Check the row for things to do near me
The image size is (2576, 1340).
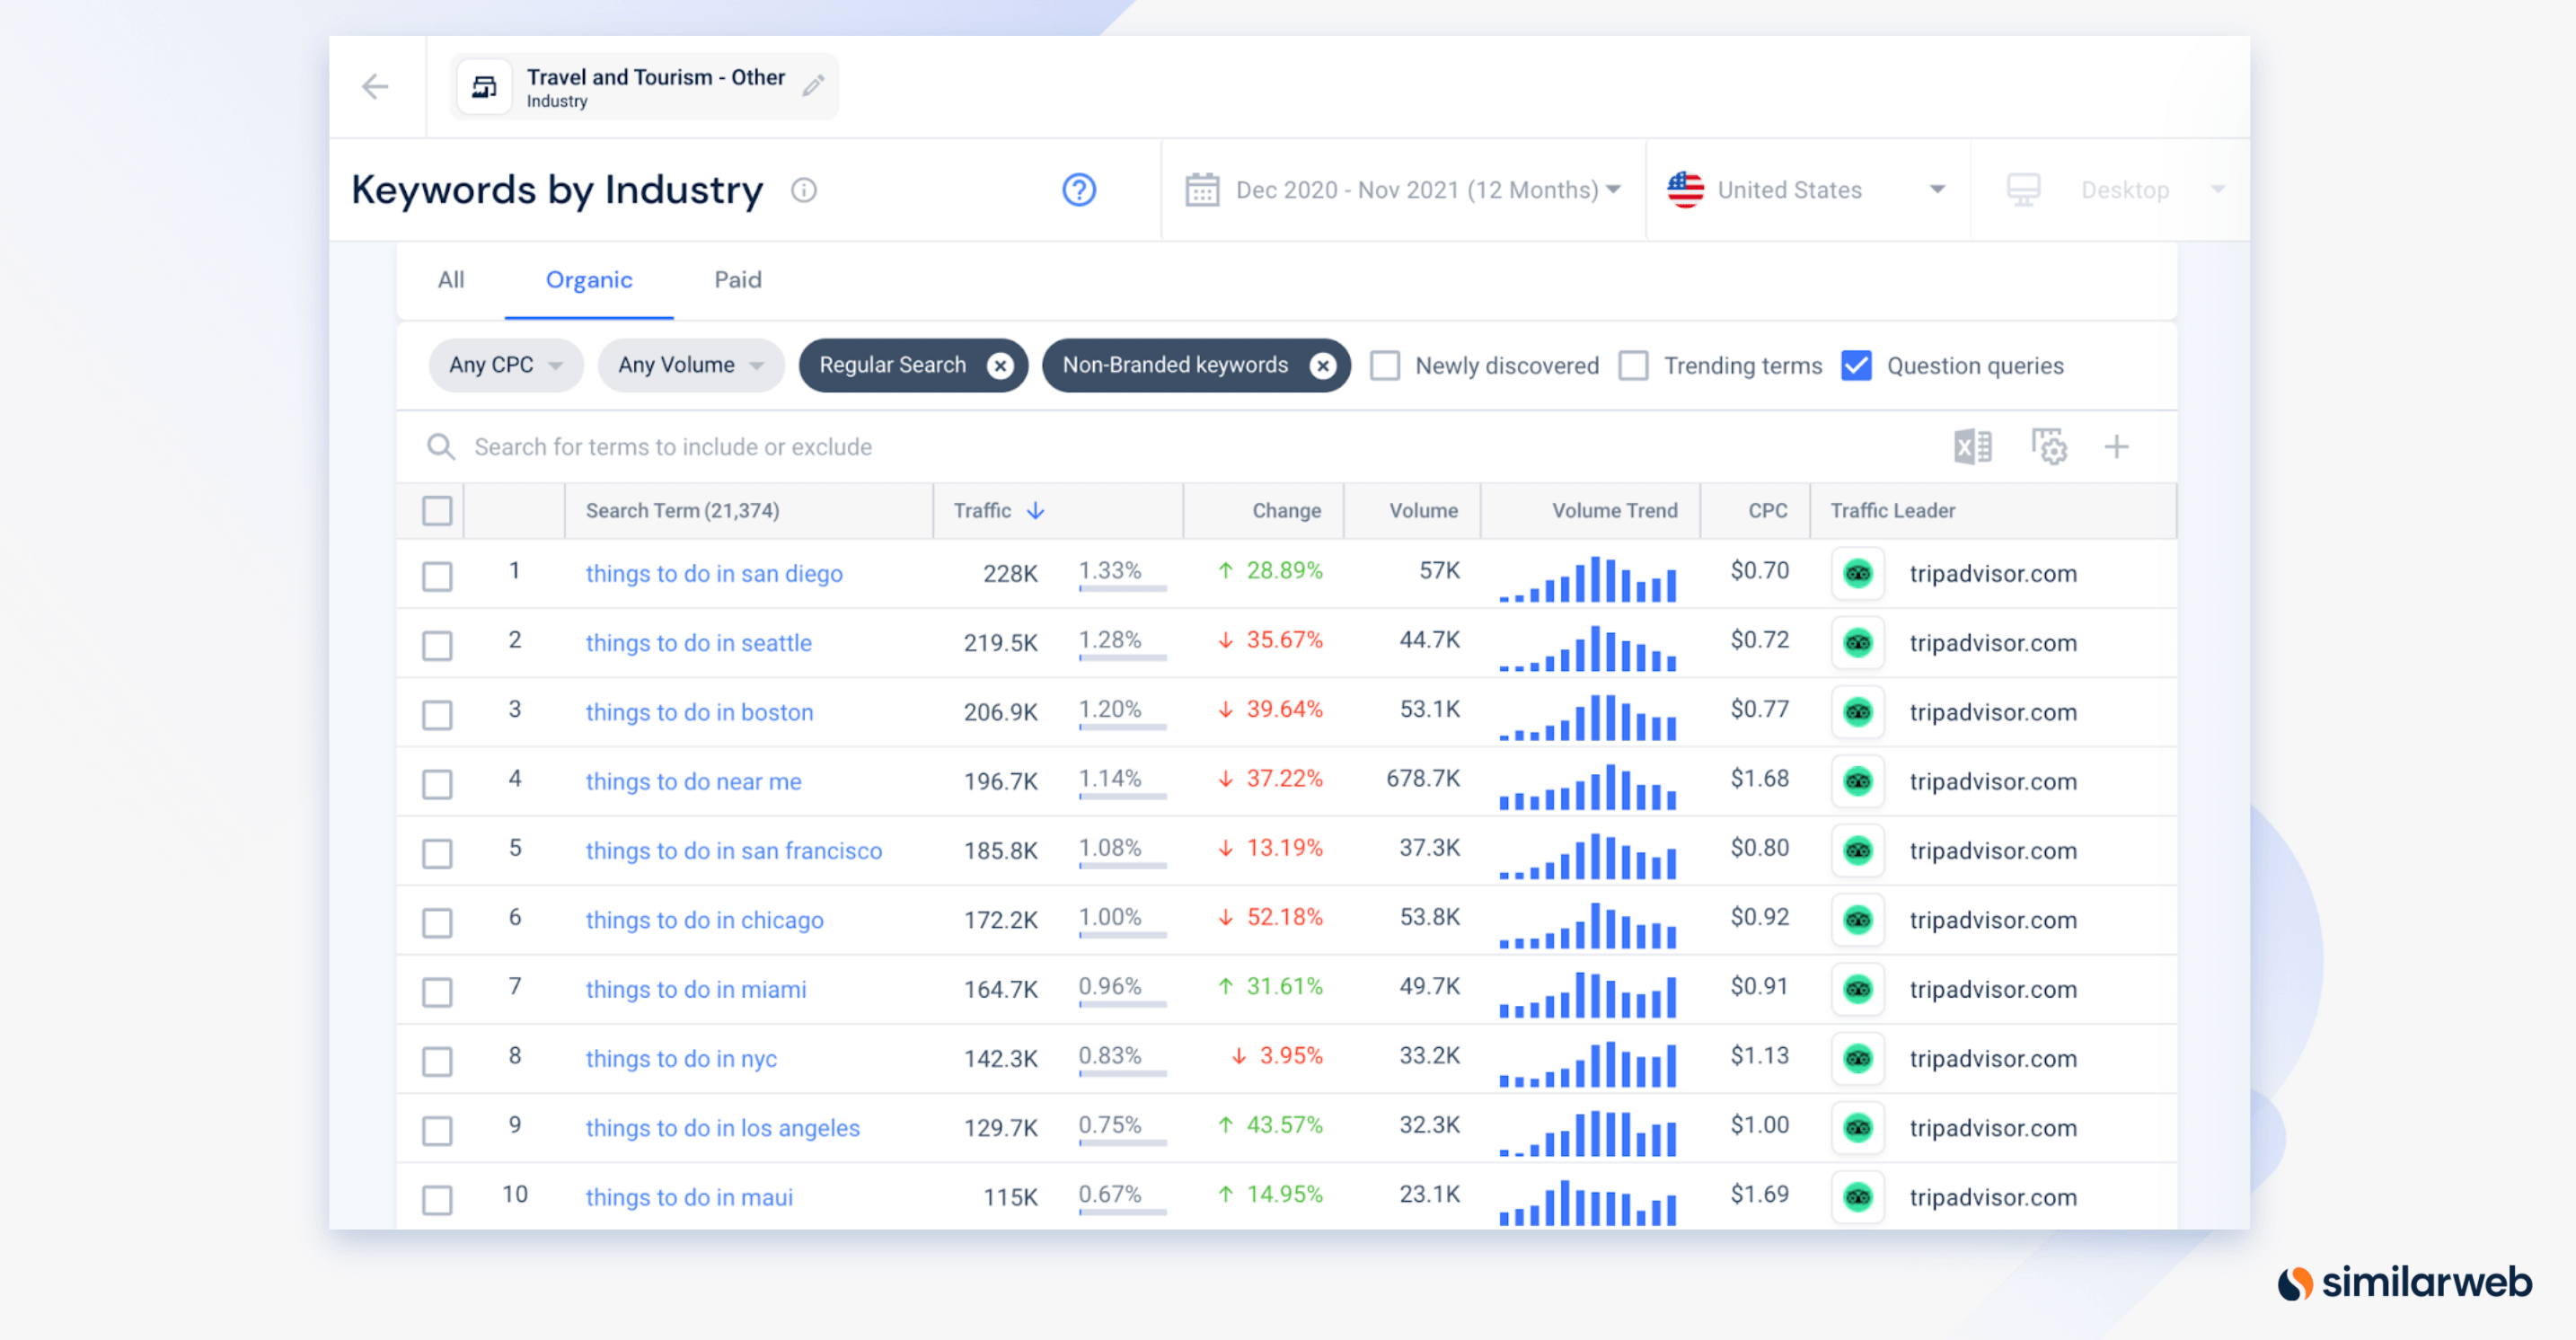[437, 784]
